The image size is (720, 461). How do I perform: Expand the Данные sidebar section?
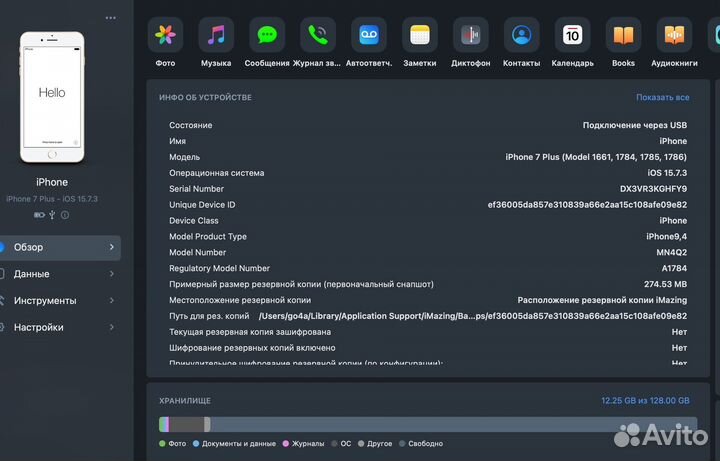[x=60, y=274]
